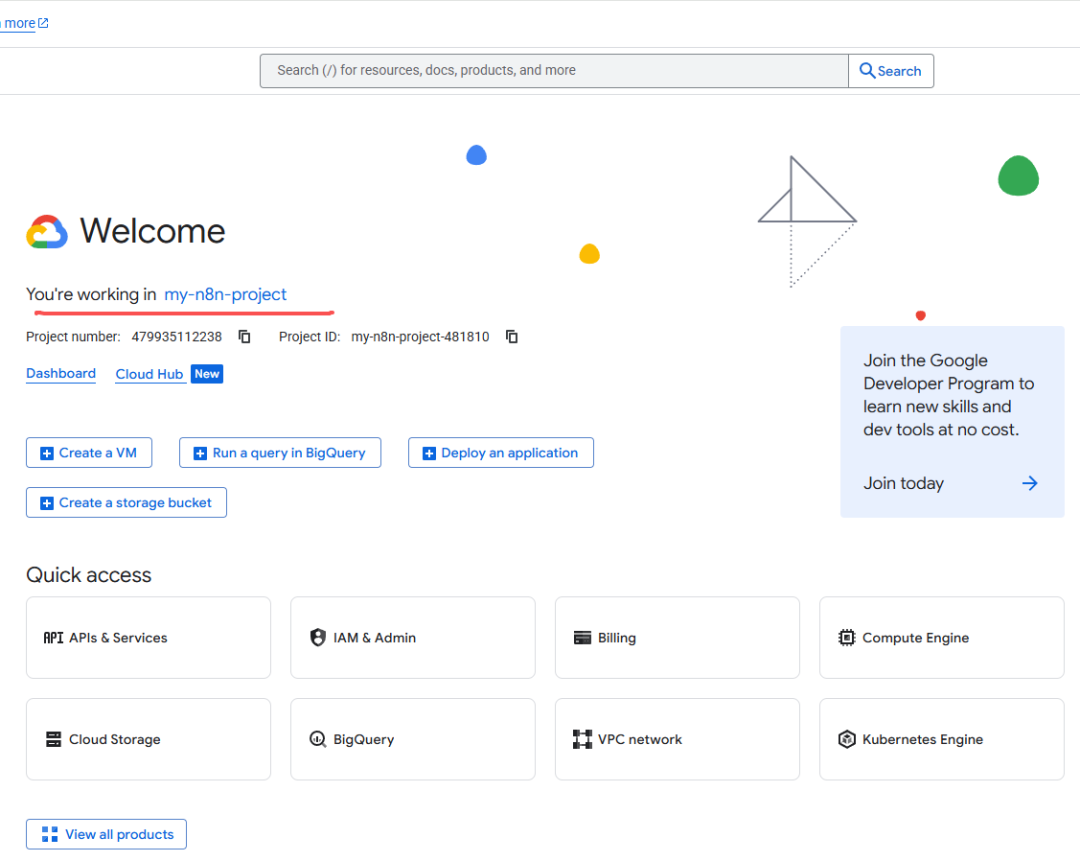Viewport: 1080px width, 861px height.
Task: Open the Cloud Hub link
Action: 149,374
